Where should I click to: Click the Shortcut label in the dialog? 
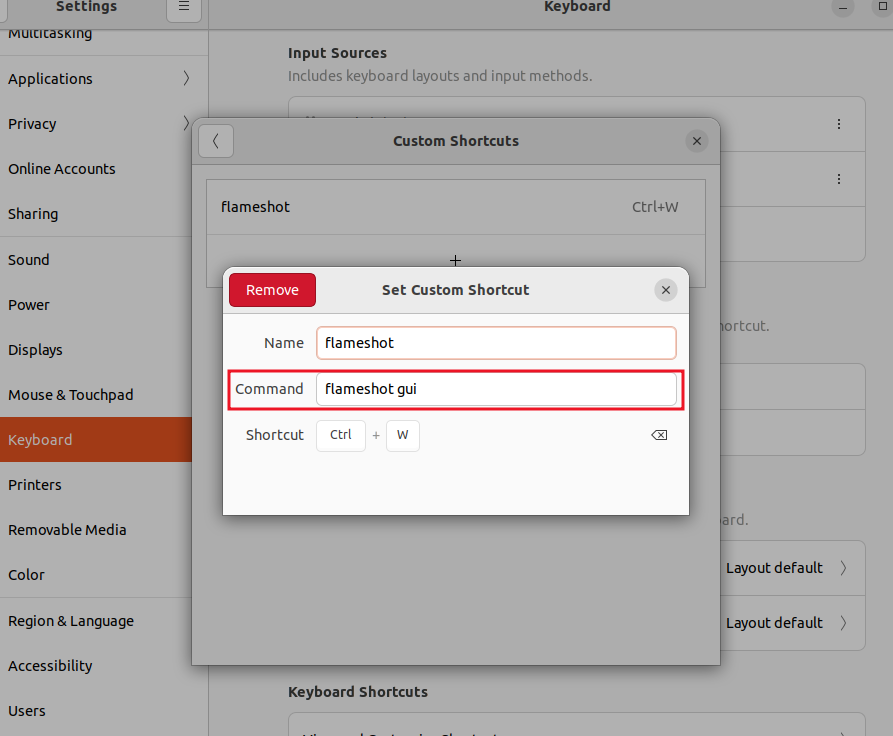click(x=275, y=435)
